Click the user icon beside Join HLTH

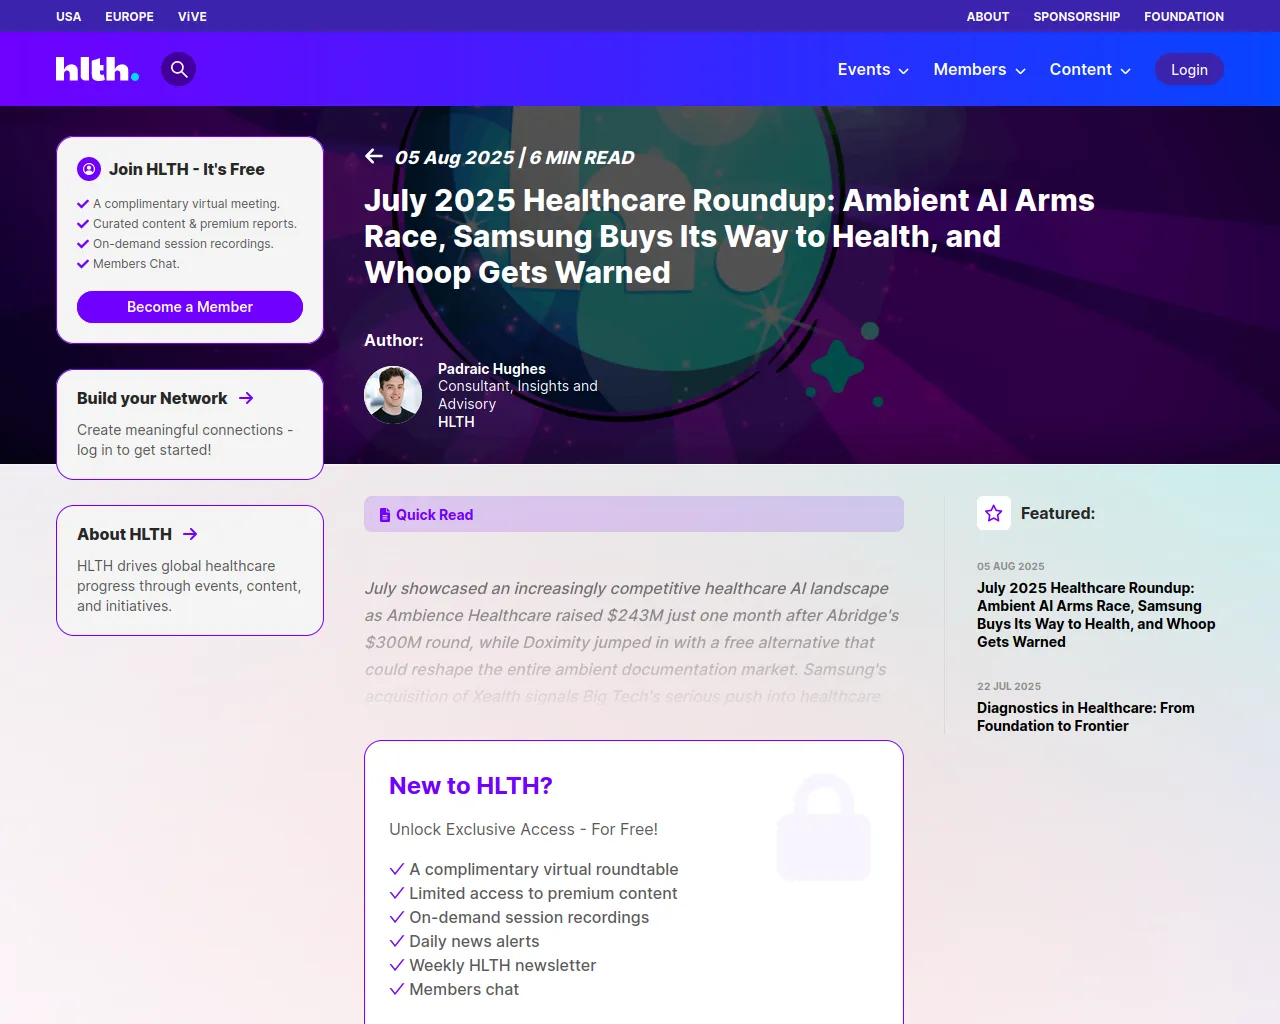[x=89, y=169]
